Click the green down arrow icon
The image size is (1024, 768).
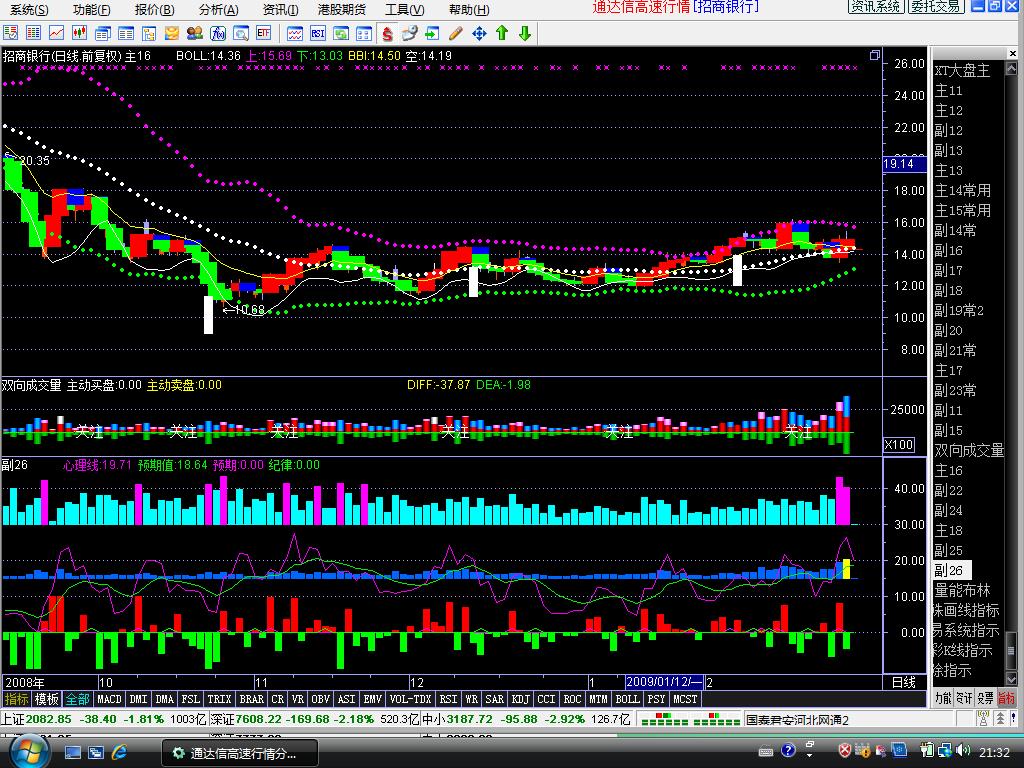[525, 33]
